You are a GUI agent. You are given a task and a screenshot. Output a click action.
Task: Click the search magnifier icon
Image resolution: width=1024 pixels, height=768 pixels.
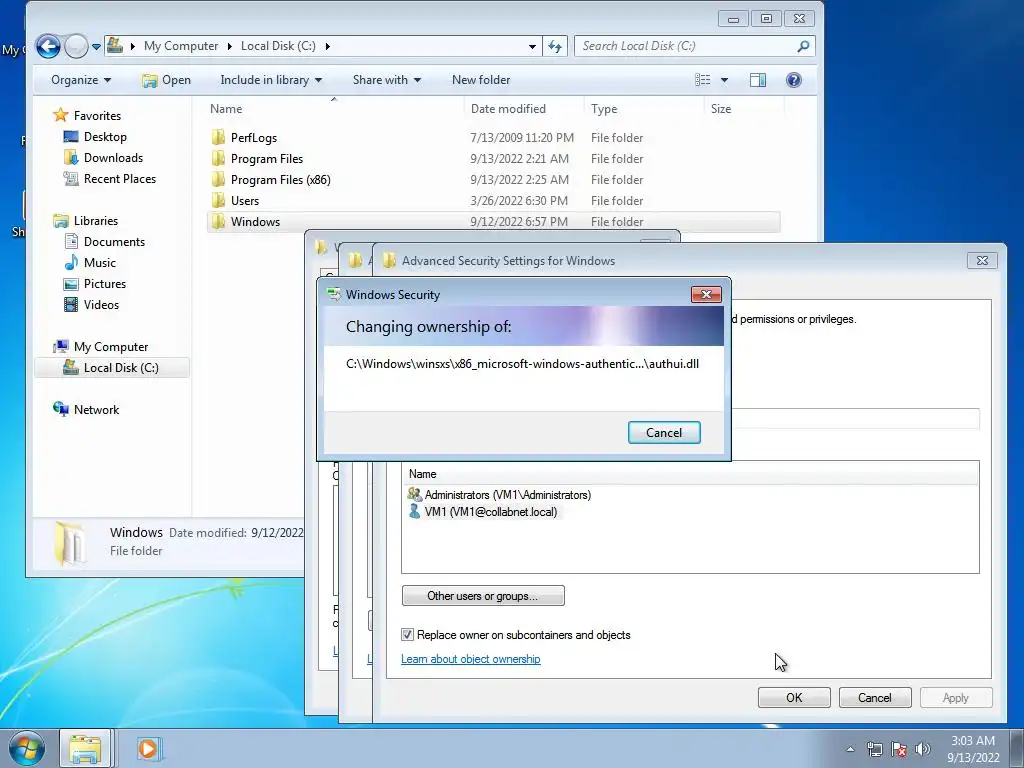tap(803, 46)
